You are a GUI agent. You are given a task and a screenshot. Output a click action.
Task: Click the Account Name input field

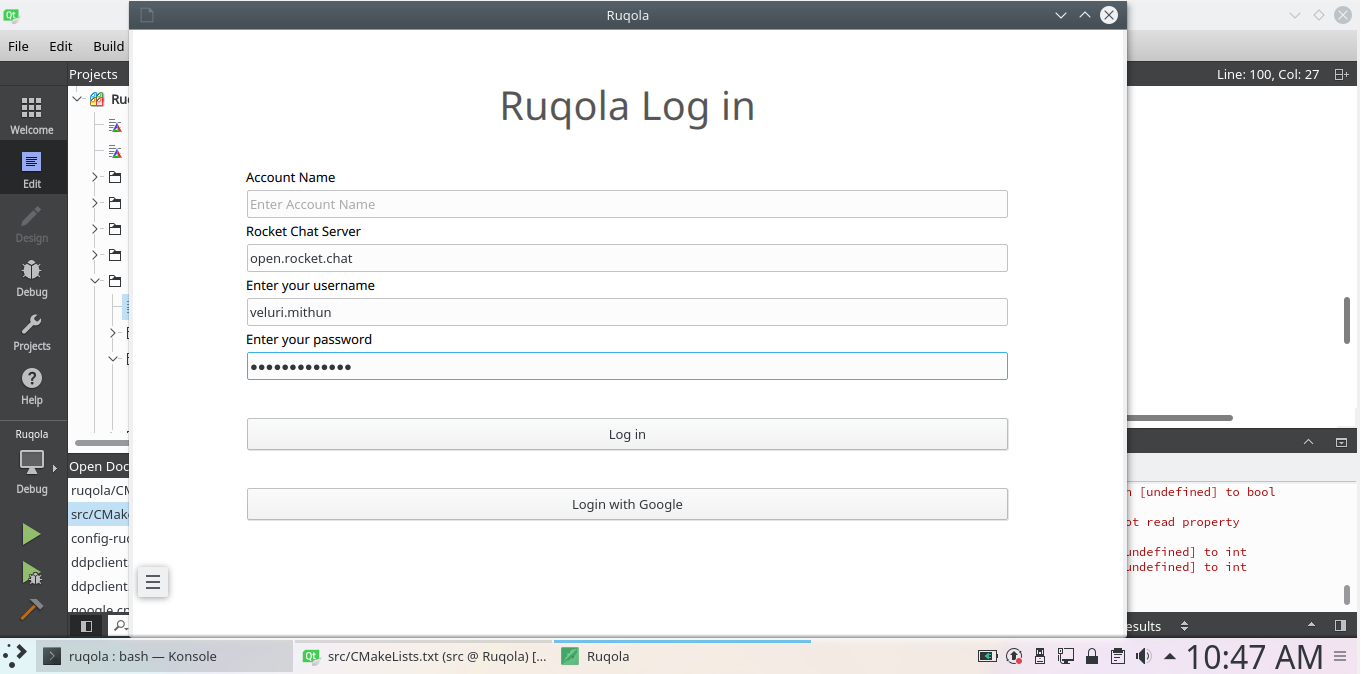point(627,204)
